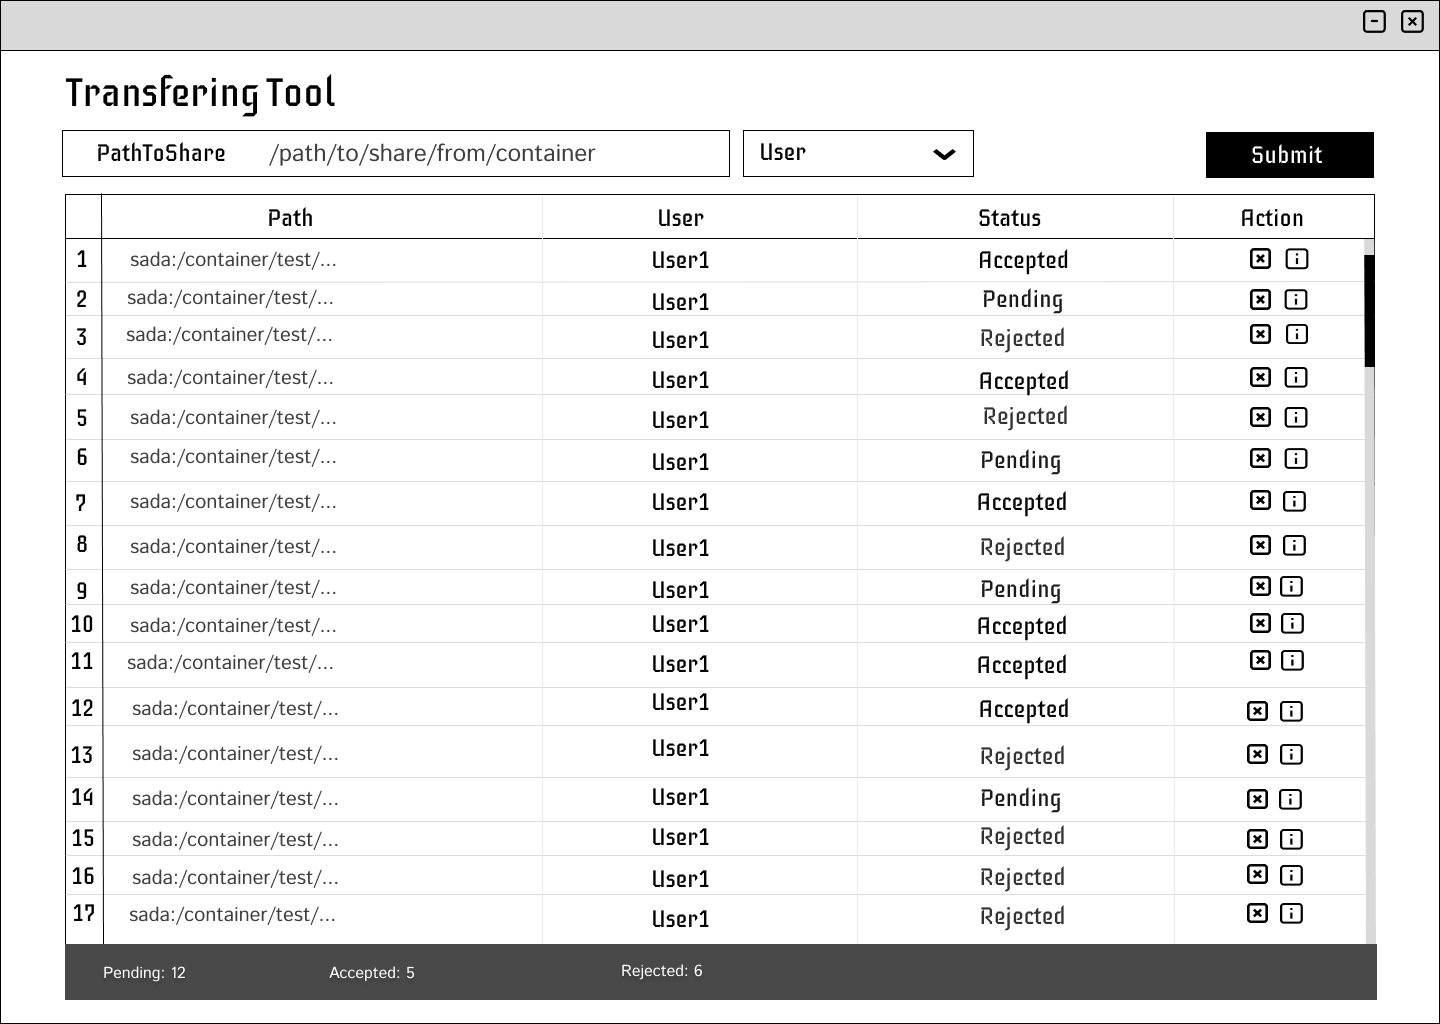Image resolution: width=1440 pixels, height=1024 pixels.
Task: Minimize the Transfering Tool window
Action: pos(1374,21)
